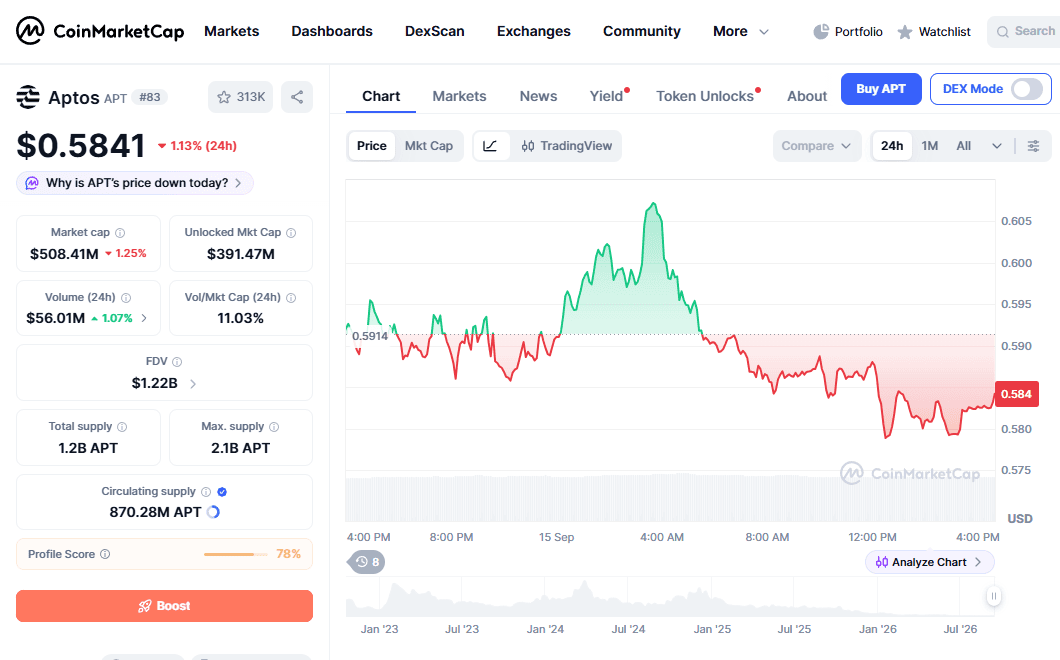Click the Profile Score progress bar
The height and width of the screenshot is (660, 1060).
pyautogui.click(x=235, y=554)
